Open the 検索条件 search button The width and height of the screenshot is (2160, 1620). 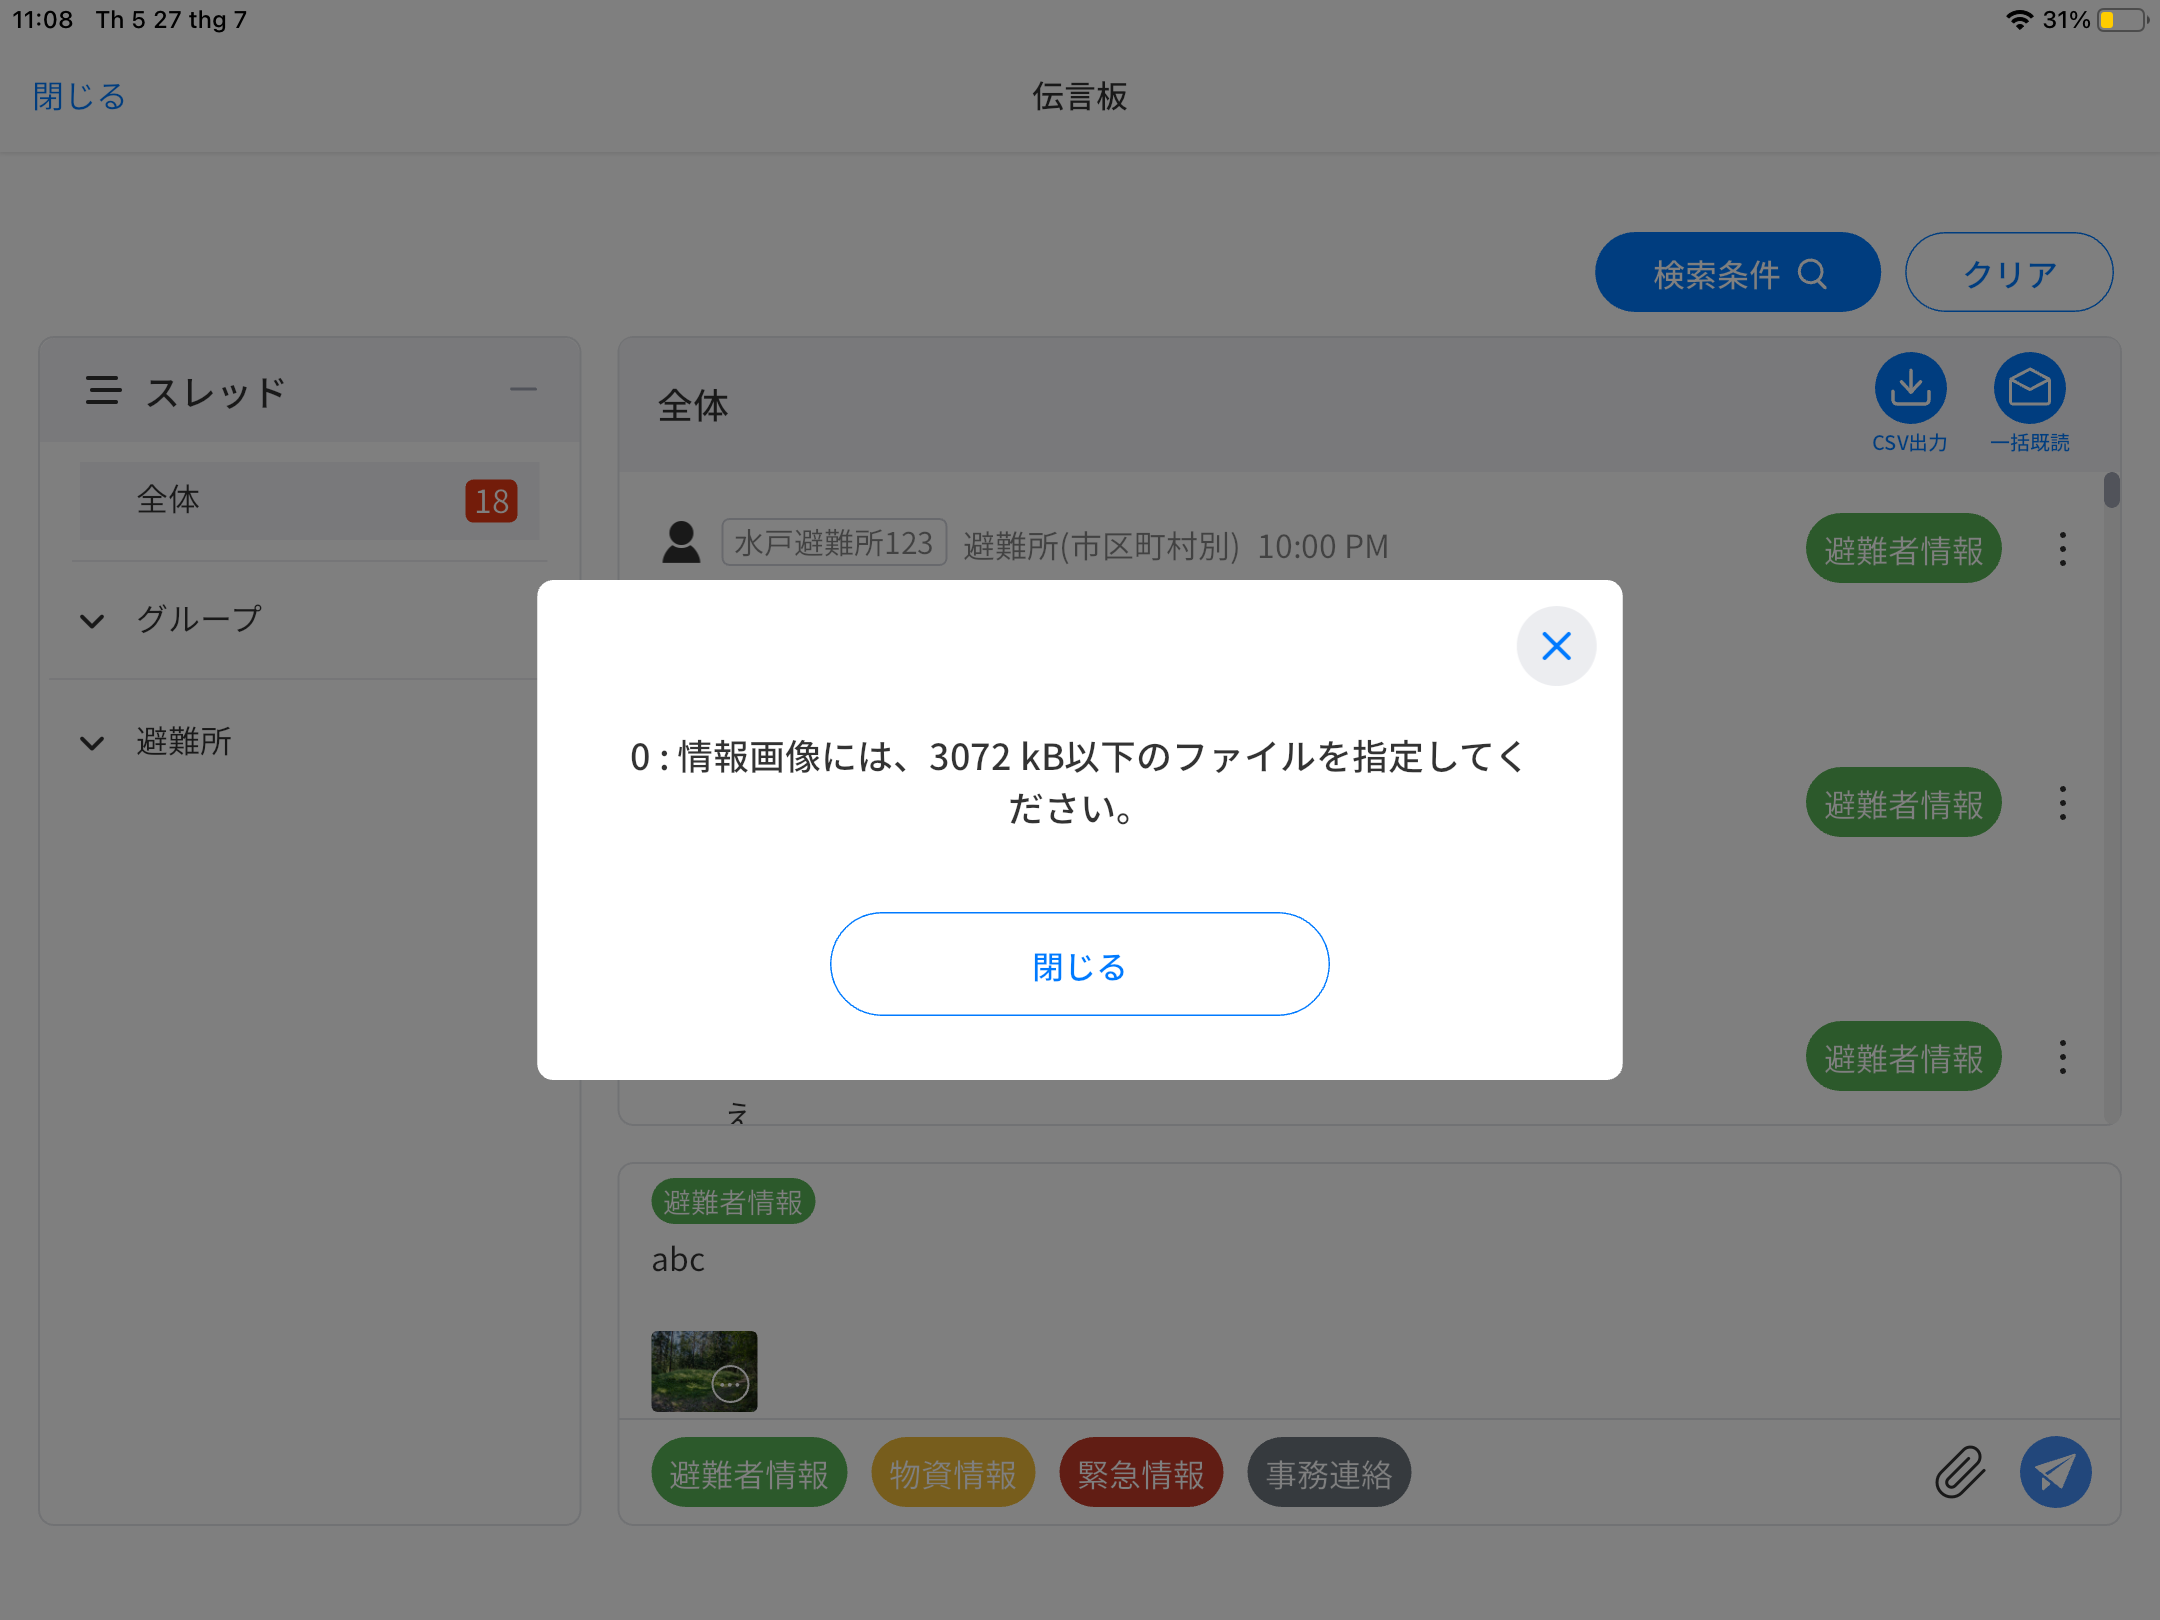(x=1737, y=273)
